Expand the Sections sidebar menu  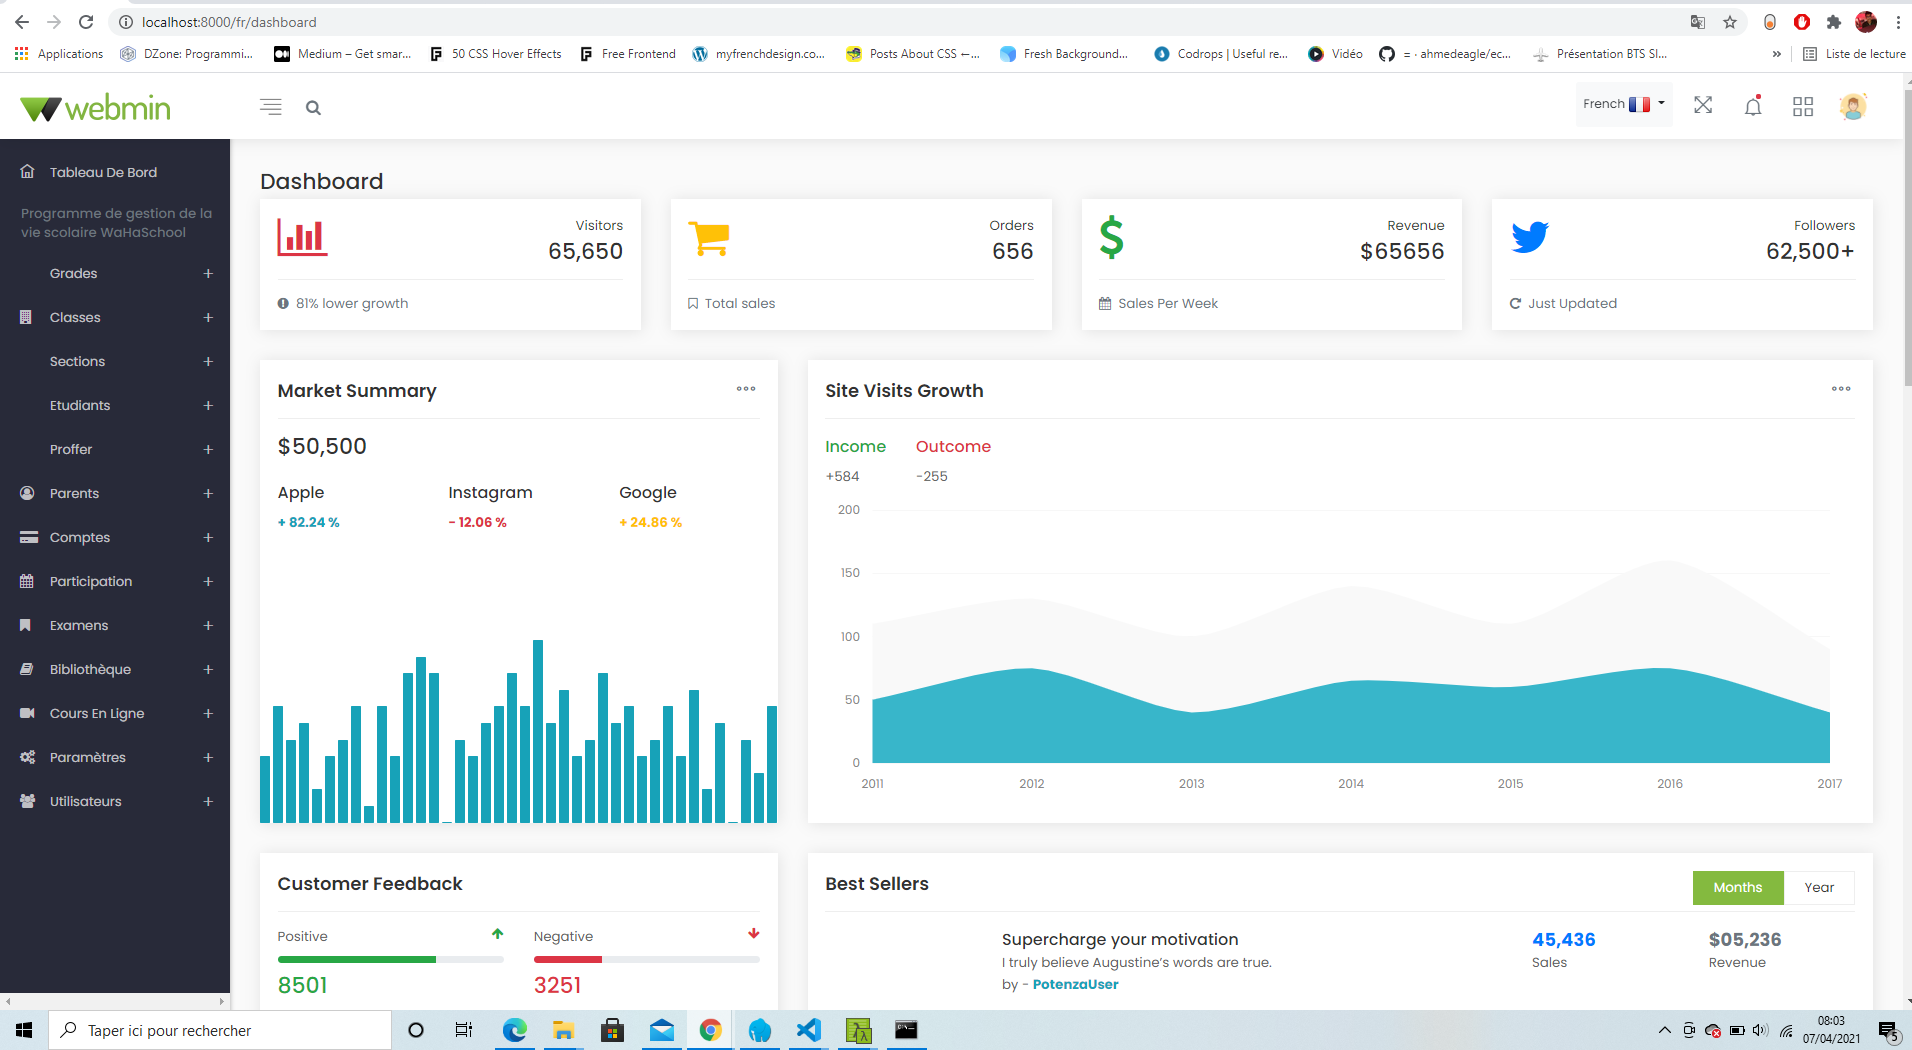point(208,362)
